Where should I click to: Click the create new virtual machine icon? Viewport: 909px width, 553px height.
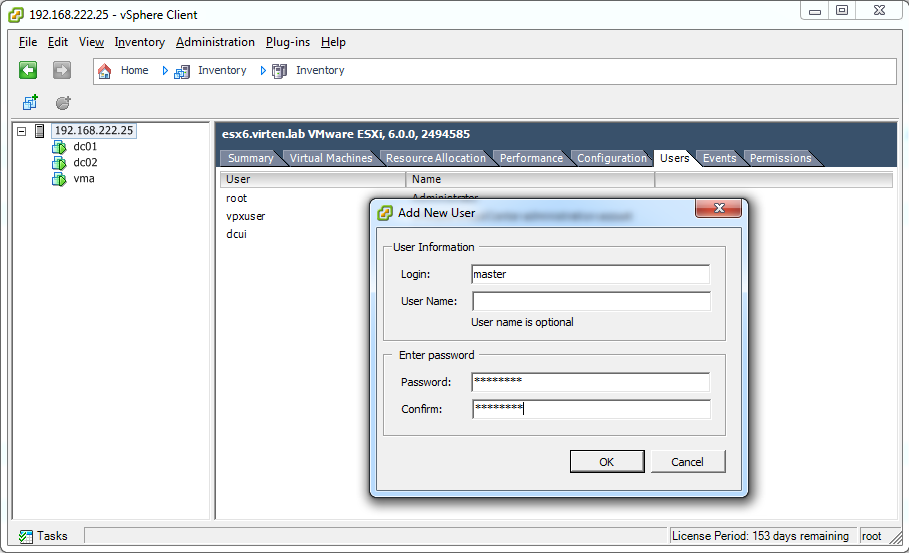tap(30, 103)
